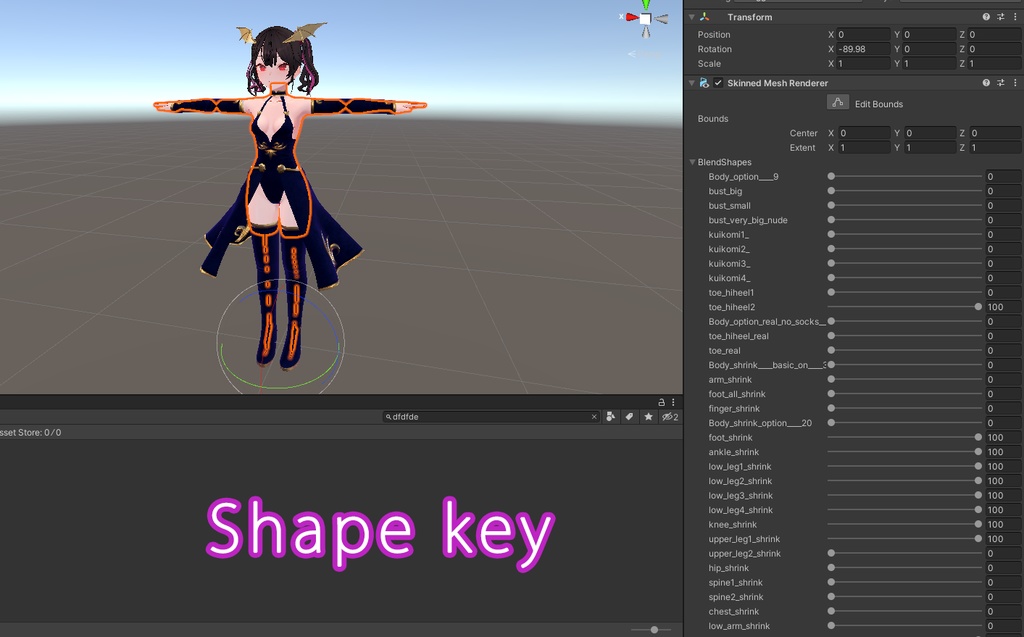Click the Edit Bounds icon button
Viewport: 1024px width, 637px height.
pos(837,103)
